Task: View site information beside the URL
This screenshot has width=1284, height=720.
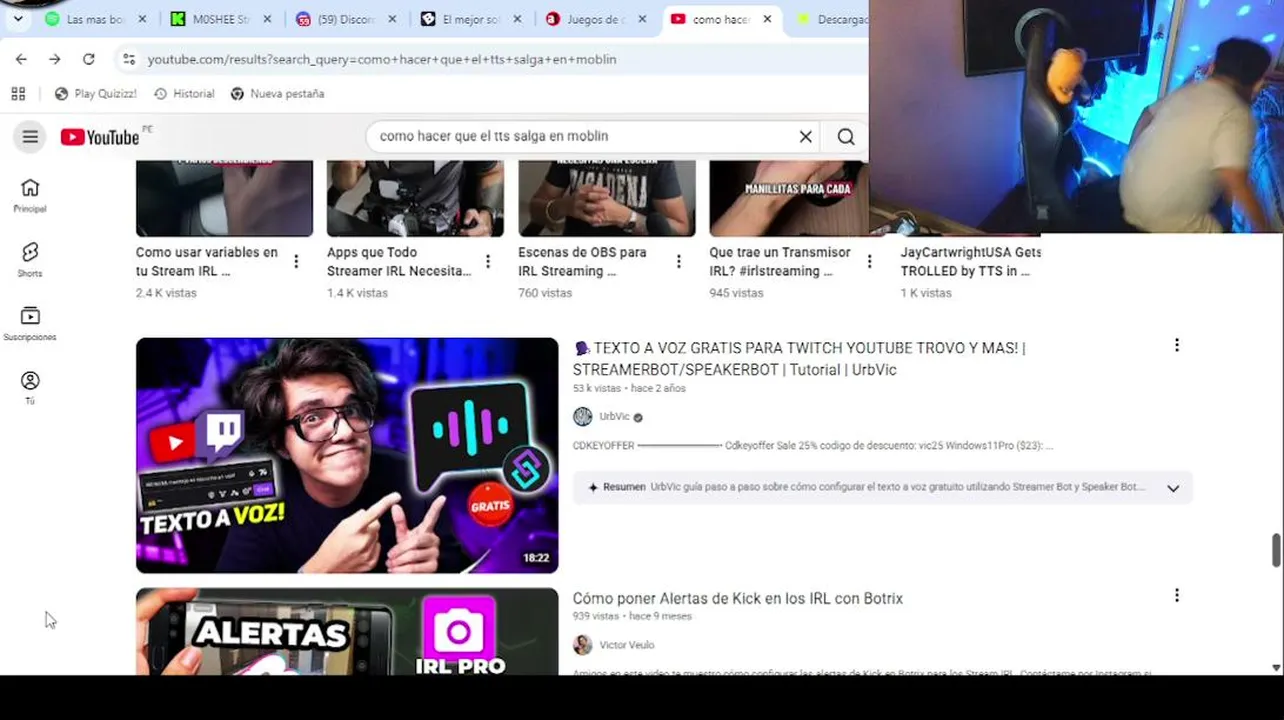Action: point(129,59)
